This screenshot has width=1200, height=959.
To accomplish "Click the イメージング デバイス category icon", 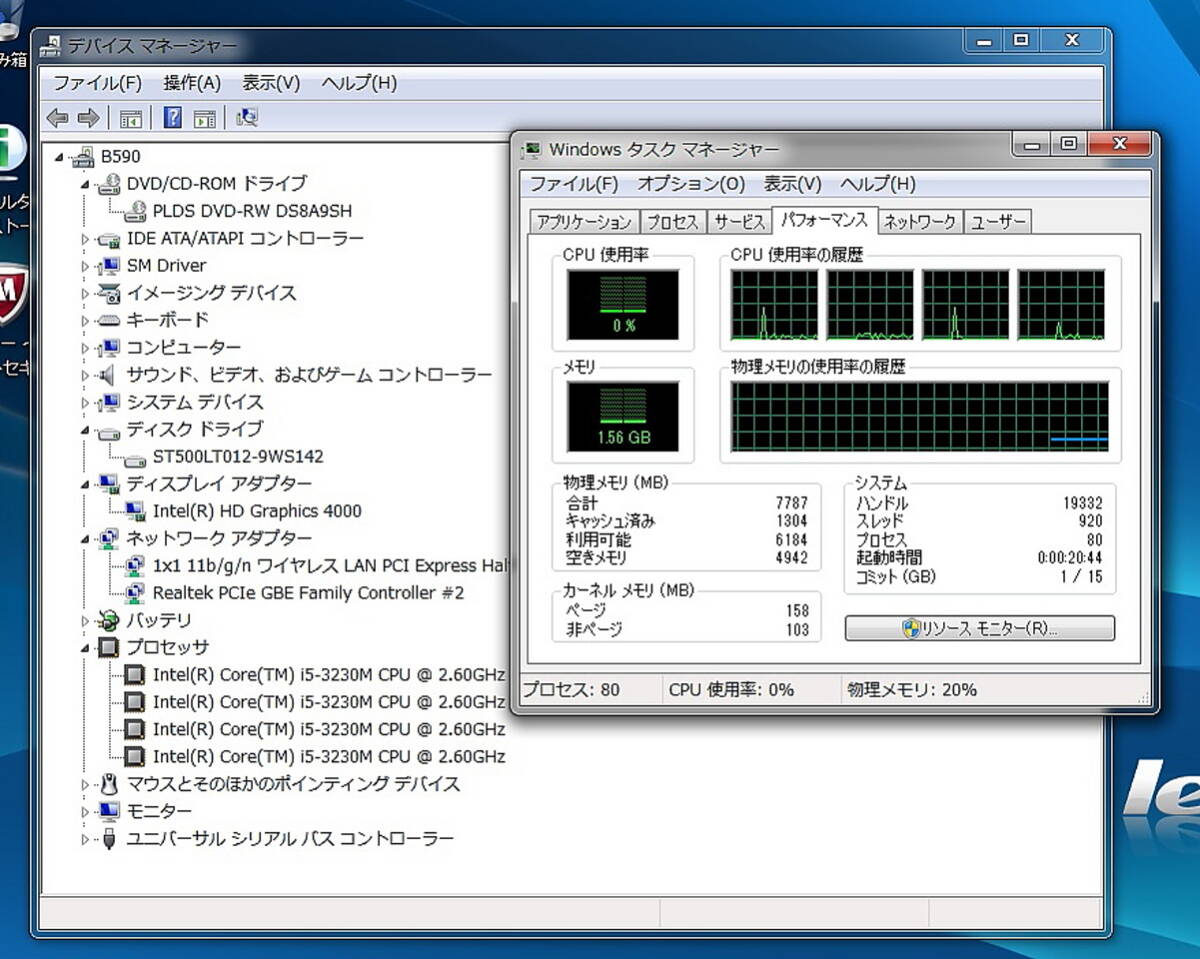I will (x=109, y=293).
